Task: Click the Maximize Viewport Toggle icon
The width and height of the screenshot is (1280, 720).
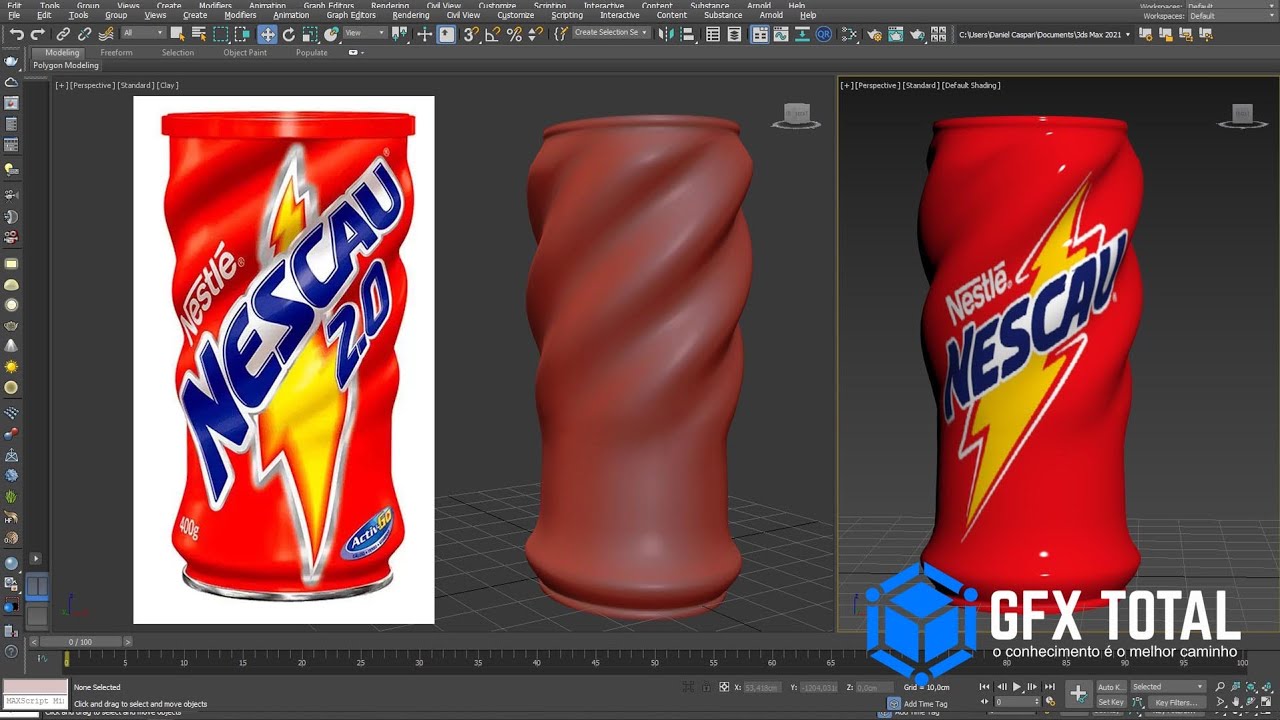Action: coord(1266,702)
